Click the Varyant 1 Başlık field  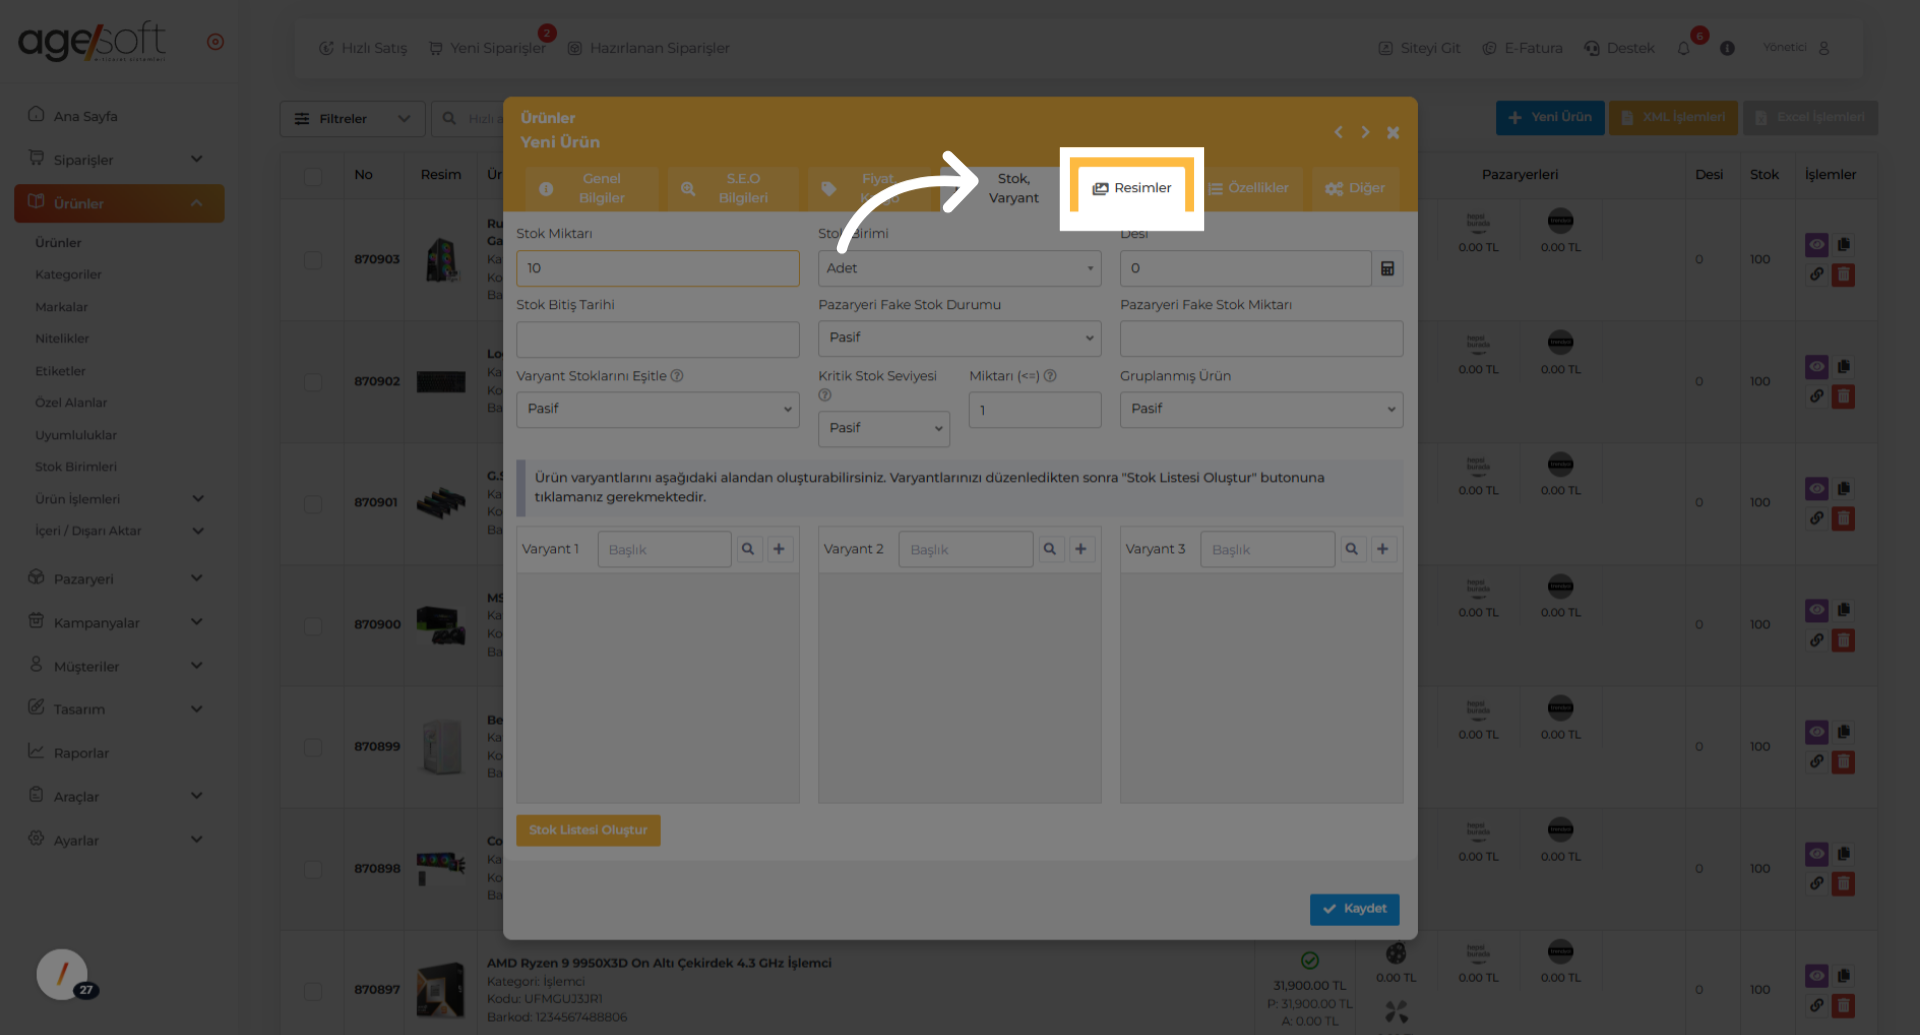pos(664,549)
